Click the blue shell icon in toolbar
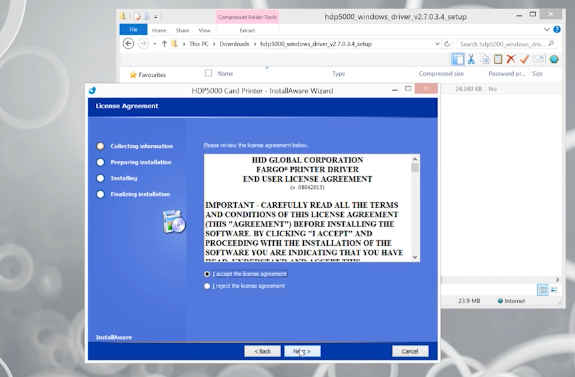Screen dimensions: 575x377 click(554, 59)
